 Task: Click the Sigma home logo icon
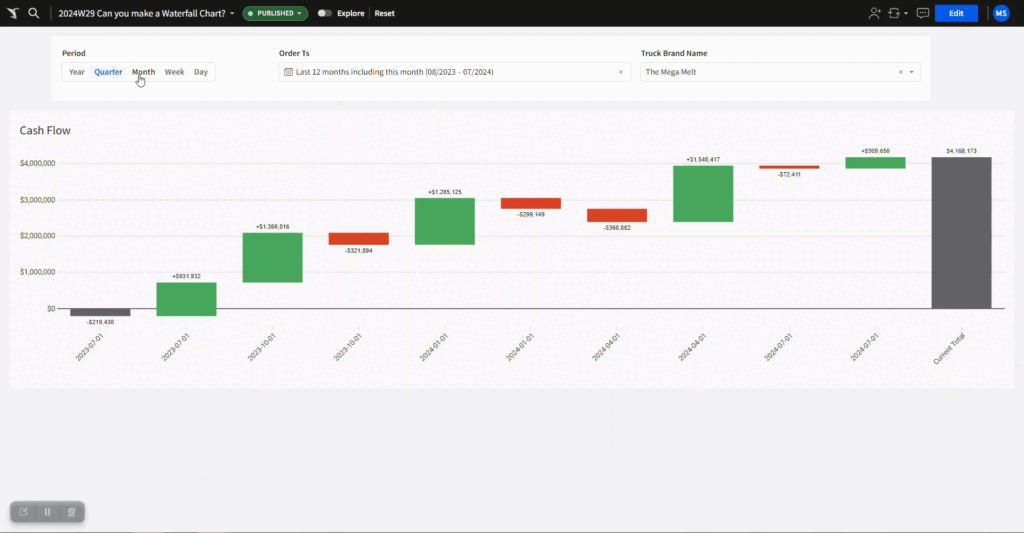13,13
